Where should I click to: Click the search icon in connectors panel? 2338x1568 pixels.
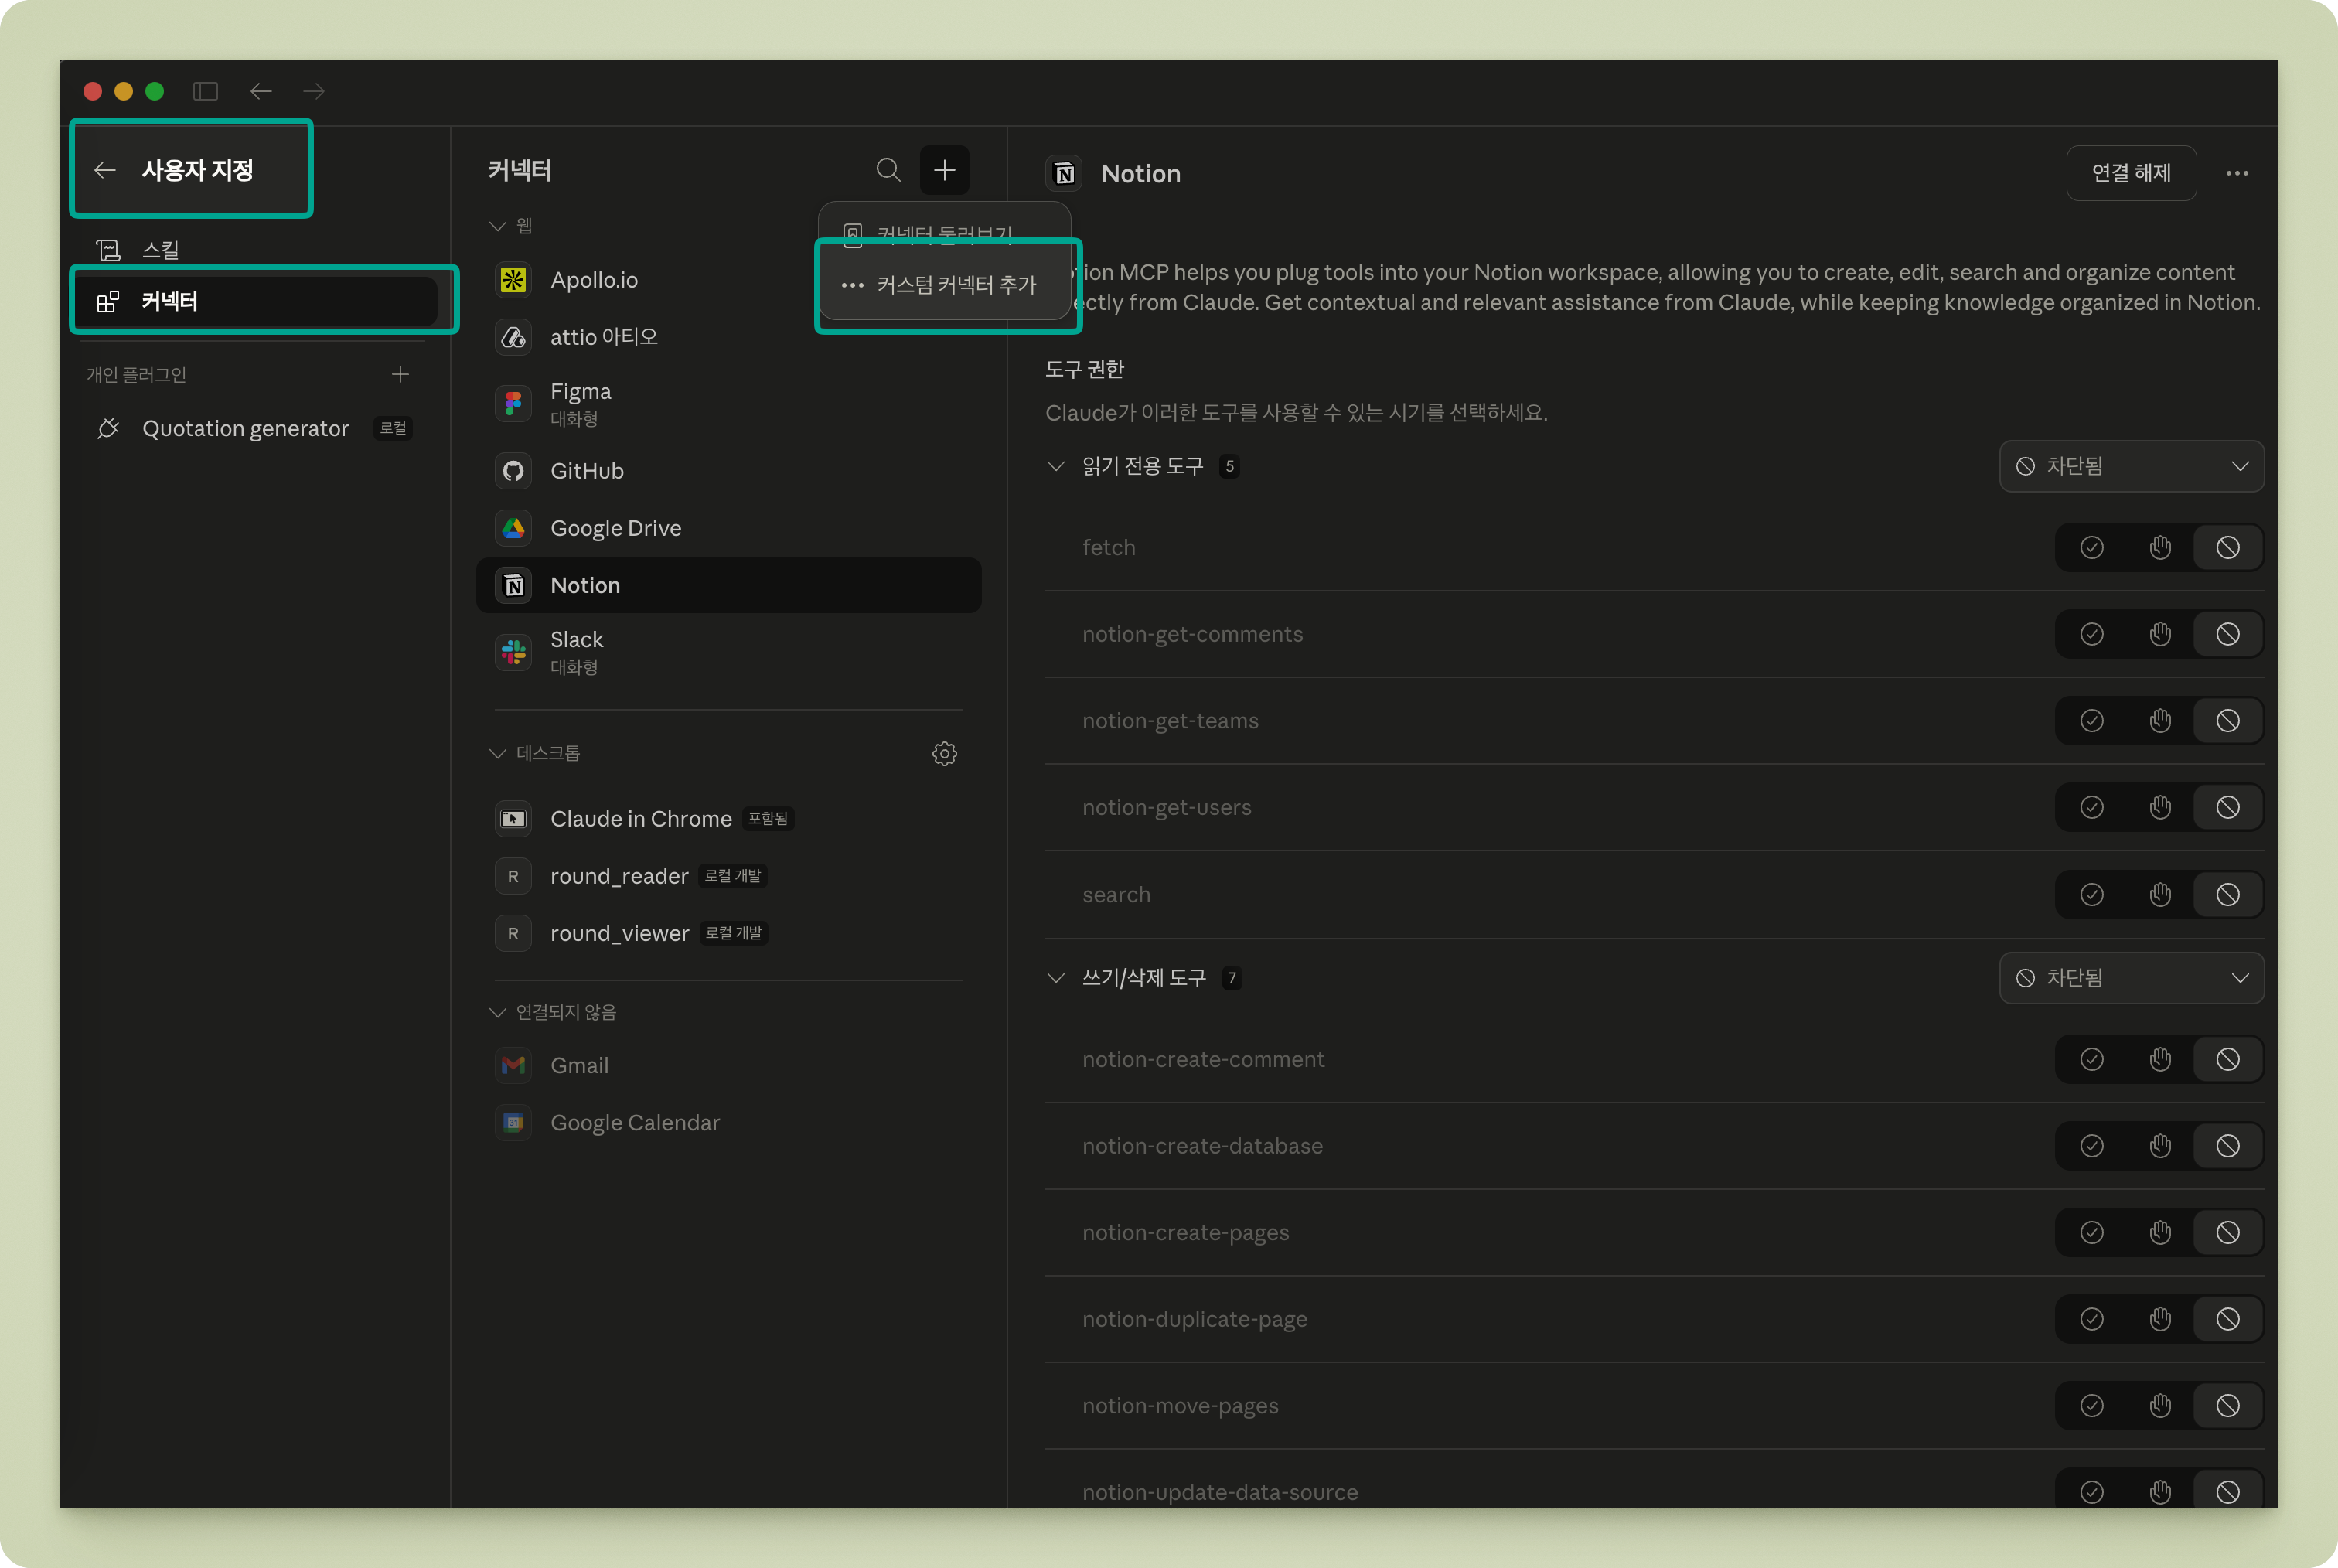click(x=888, y=170)
